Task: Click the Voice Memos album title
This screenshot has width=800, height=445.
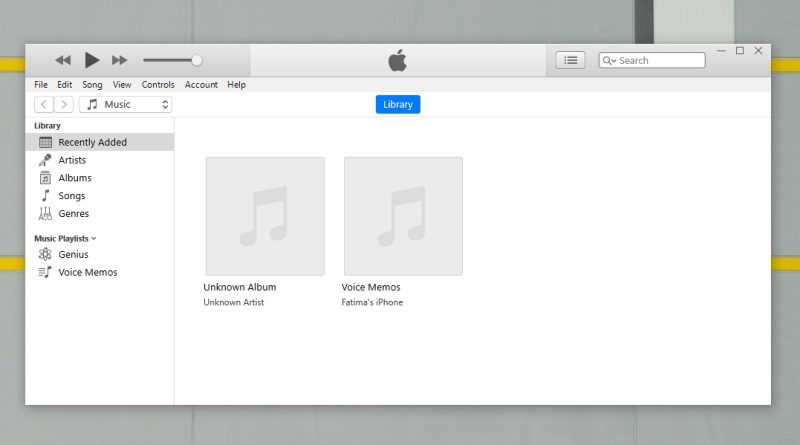Action: (371, 287)
